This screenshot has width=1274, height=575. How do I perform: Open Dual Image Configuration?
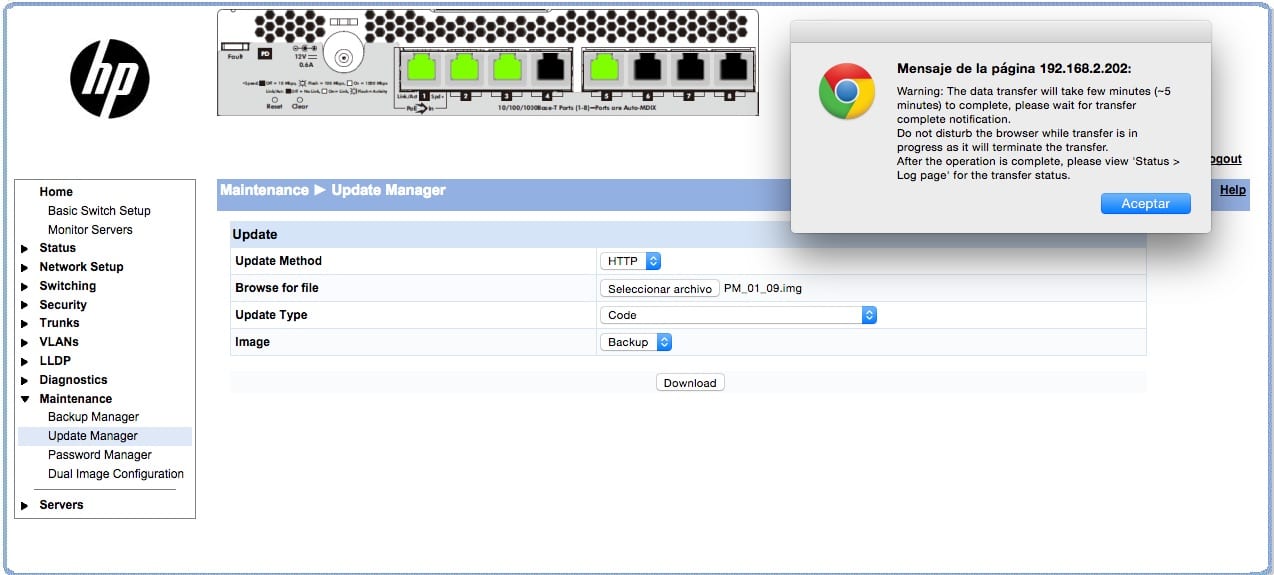pos(116,474)
